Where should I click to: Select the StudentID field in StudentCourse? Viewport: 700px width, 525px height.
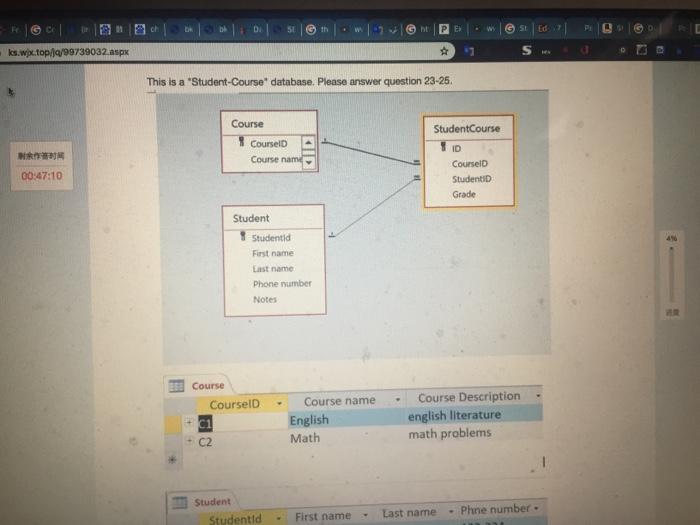[471, 179]
